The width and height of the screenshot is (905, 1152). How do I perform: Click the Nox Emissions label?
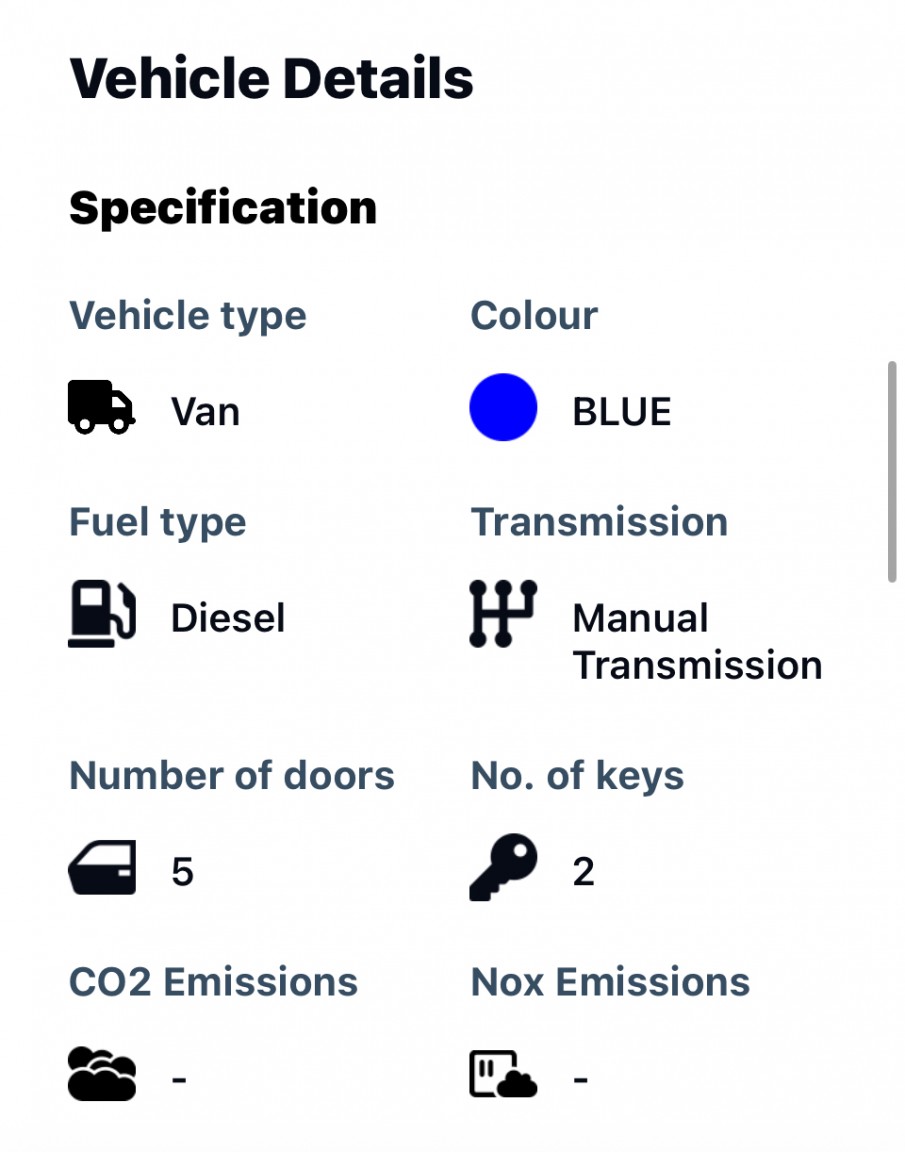[x=609, y=981]
